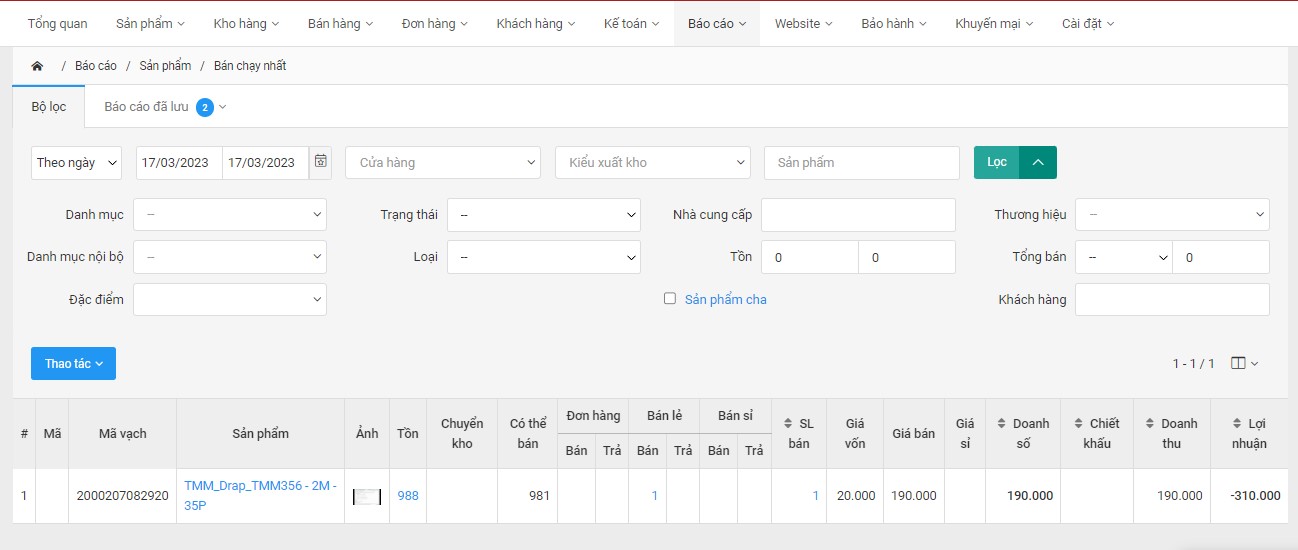The width and height of the screenshot is (1298, 550).
Task: Focus the Nhà cung cấp input field
Action: click(858, 214)
